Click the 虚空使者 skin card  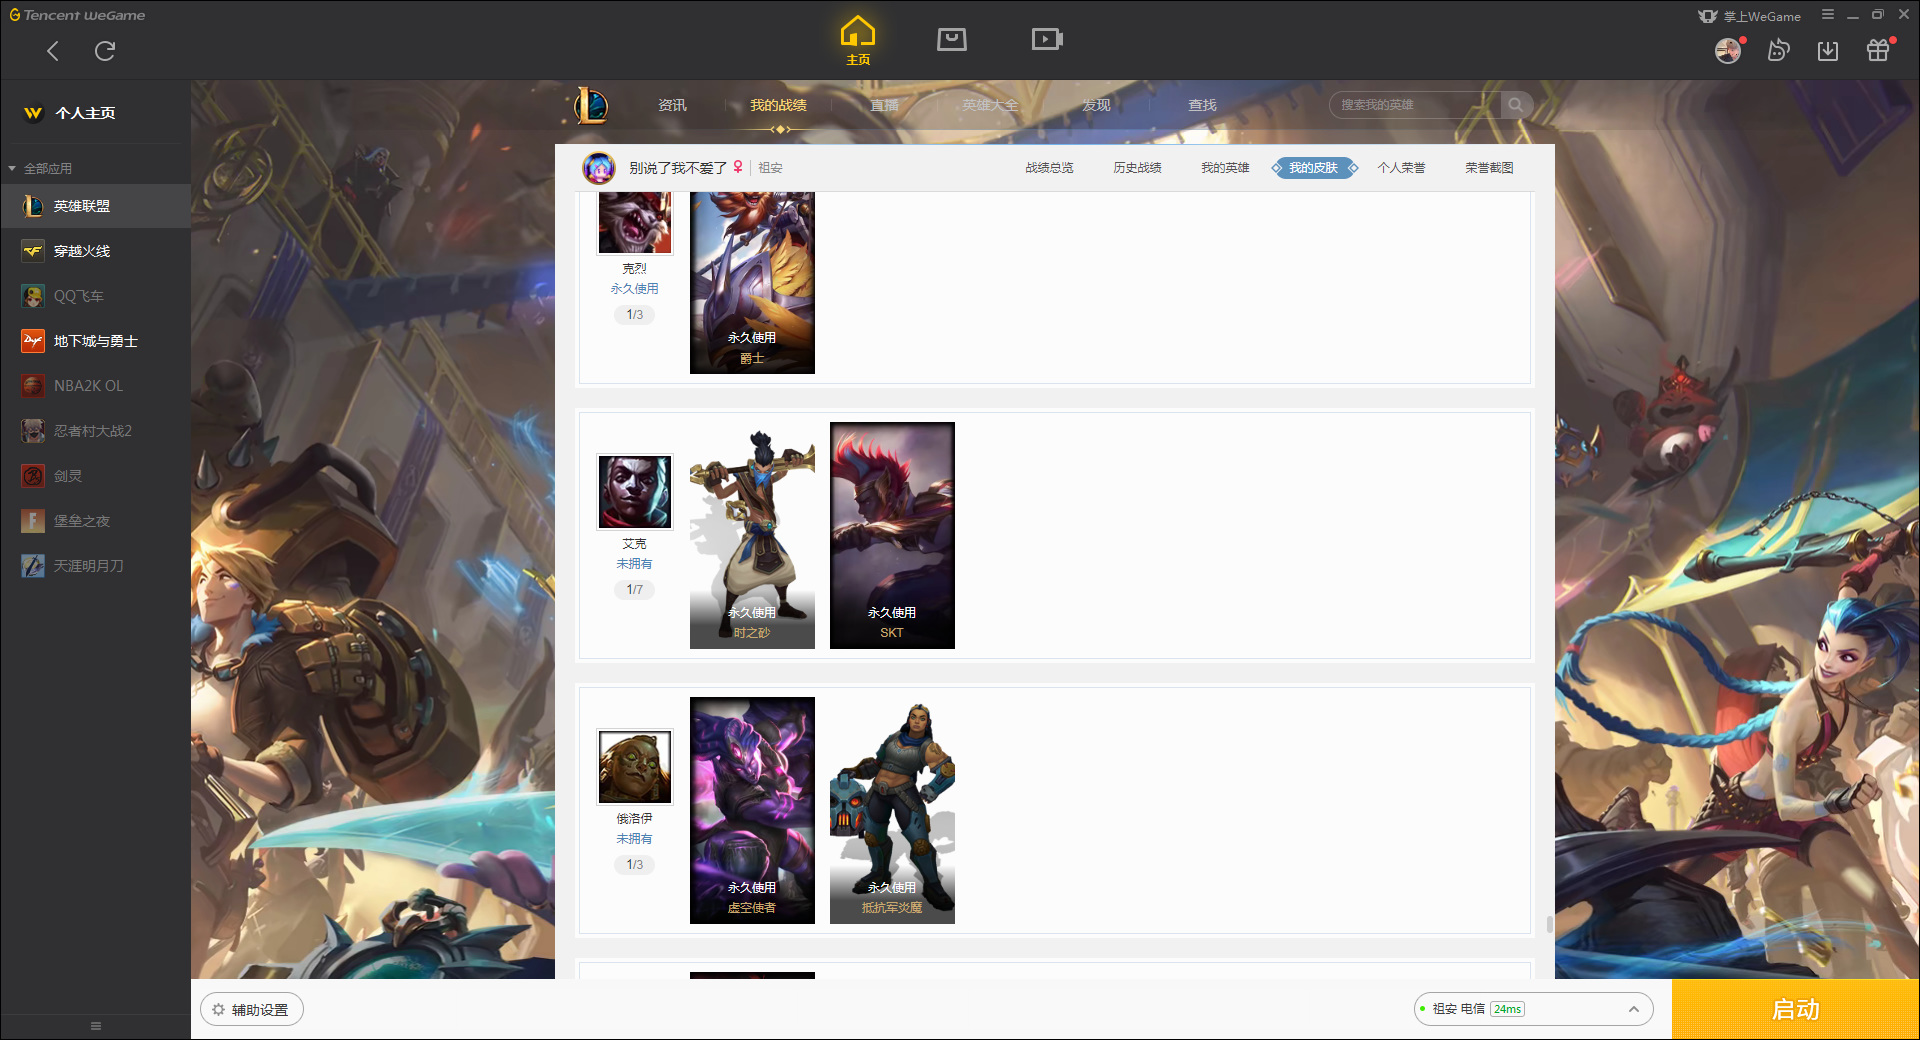pyautogui.click(x=752, y=810)
